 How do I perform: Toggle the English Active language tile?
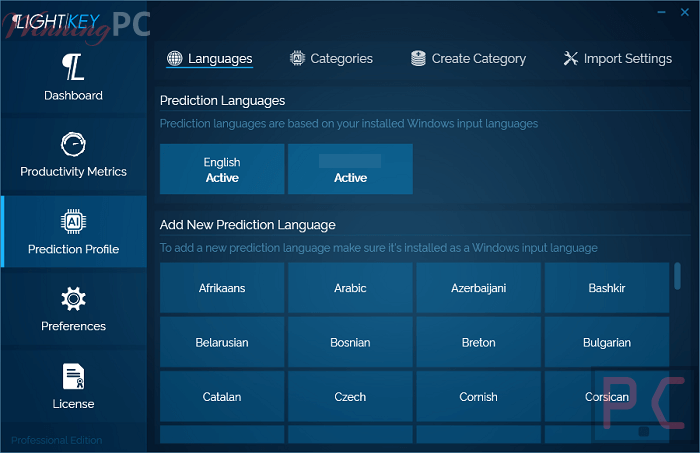222,169
